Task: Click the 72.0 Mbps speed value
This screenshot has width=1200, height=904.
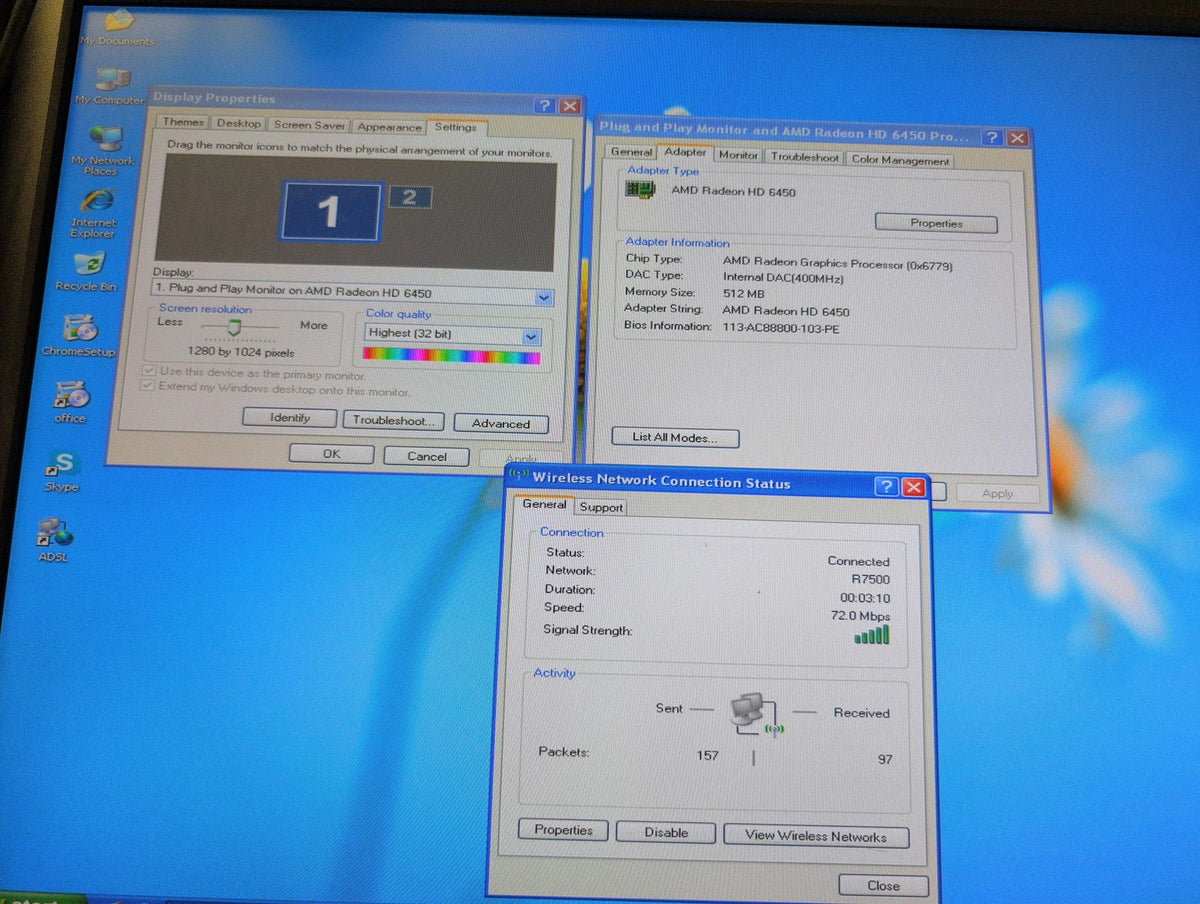Action: coord(860,617)
